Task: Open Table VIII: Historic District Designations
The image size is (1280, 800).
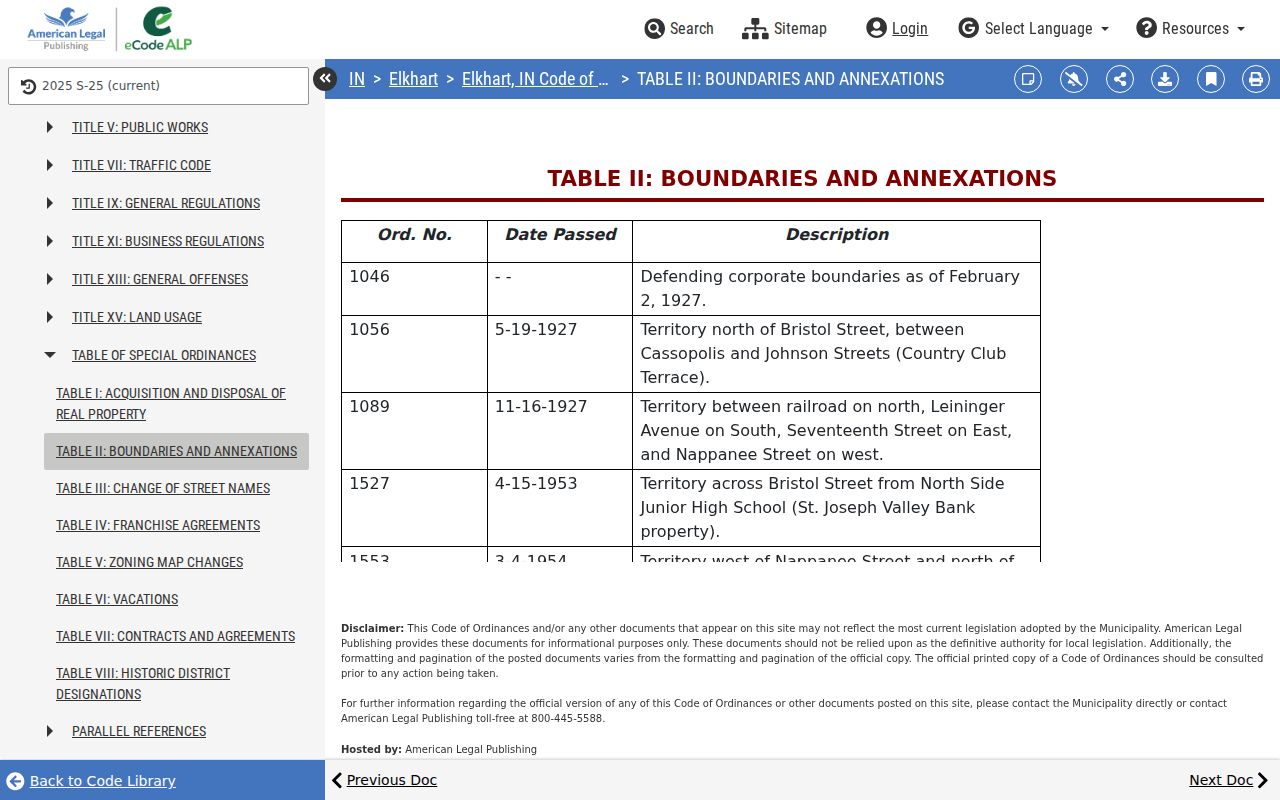Action: [x=143, y=683]
